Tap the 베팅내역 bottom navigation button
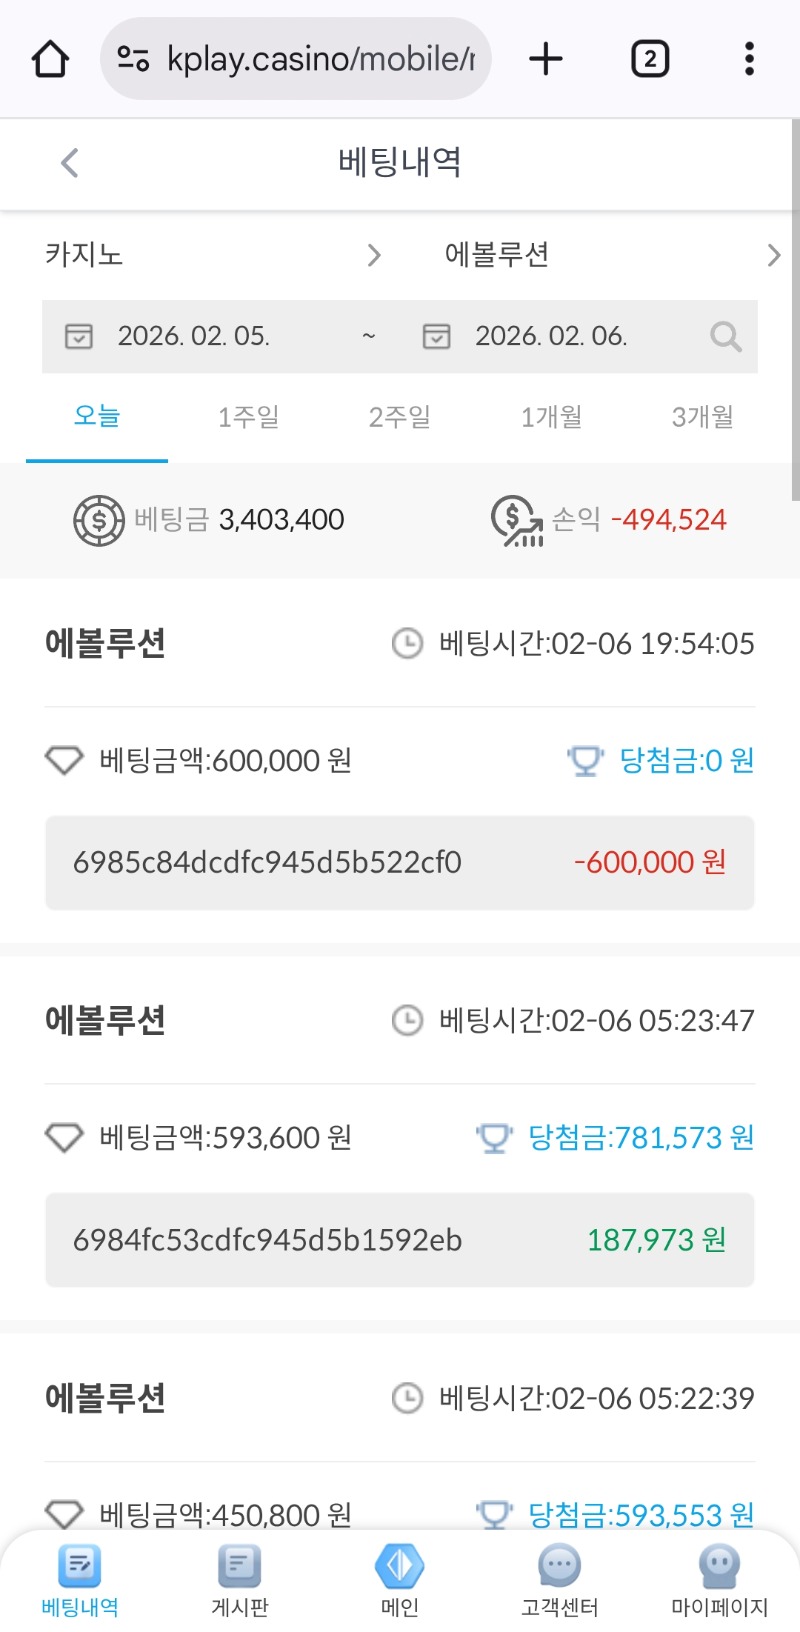This screenshot has width=800, height=1632. pyautogui.click(x=80, y=1580)
